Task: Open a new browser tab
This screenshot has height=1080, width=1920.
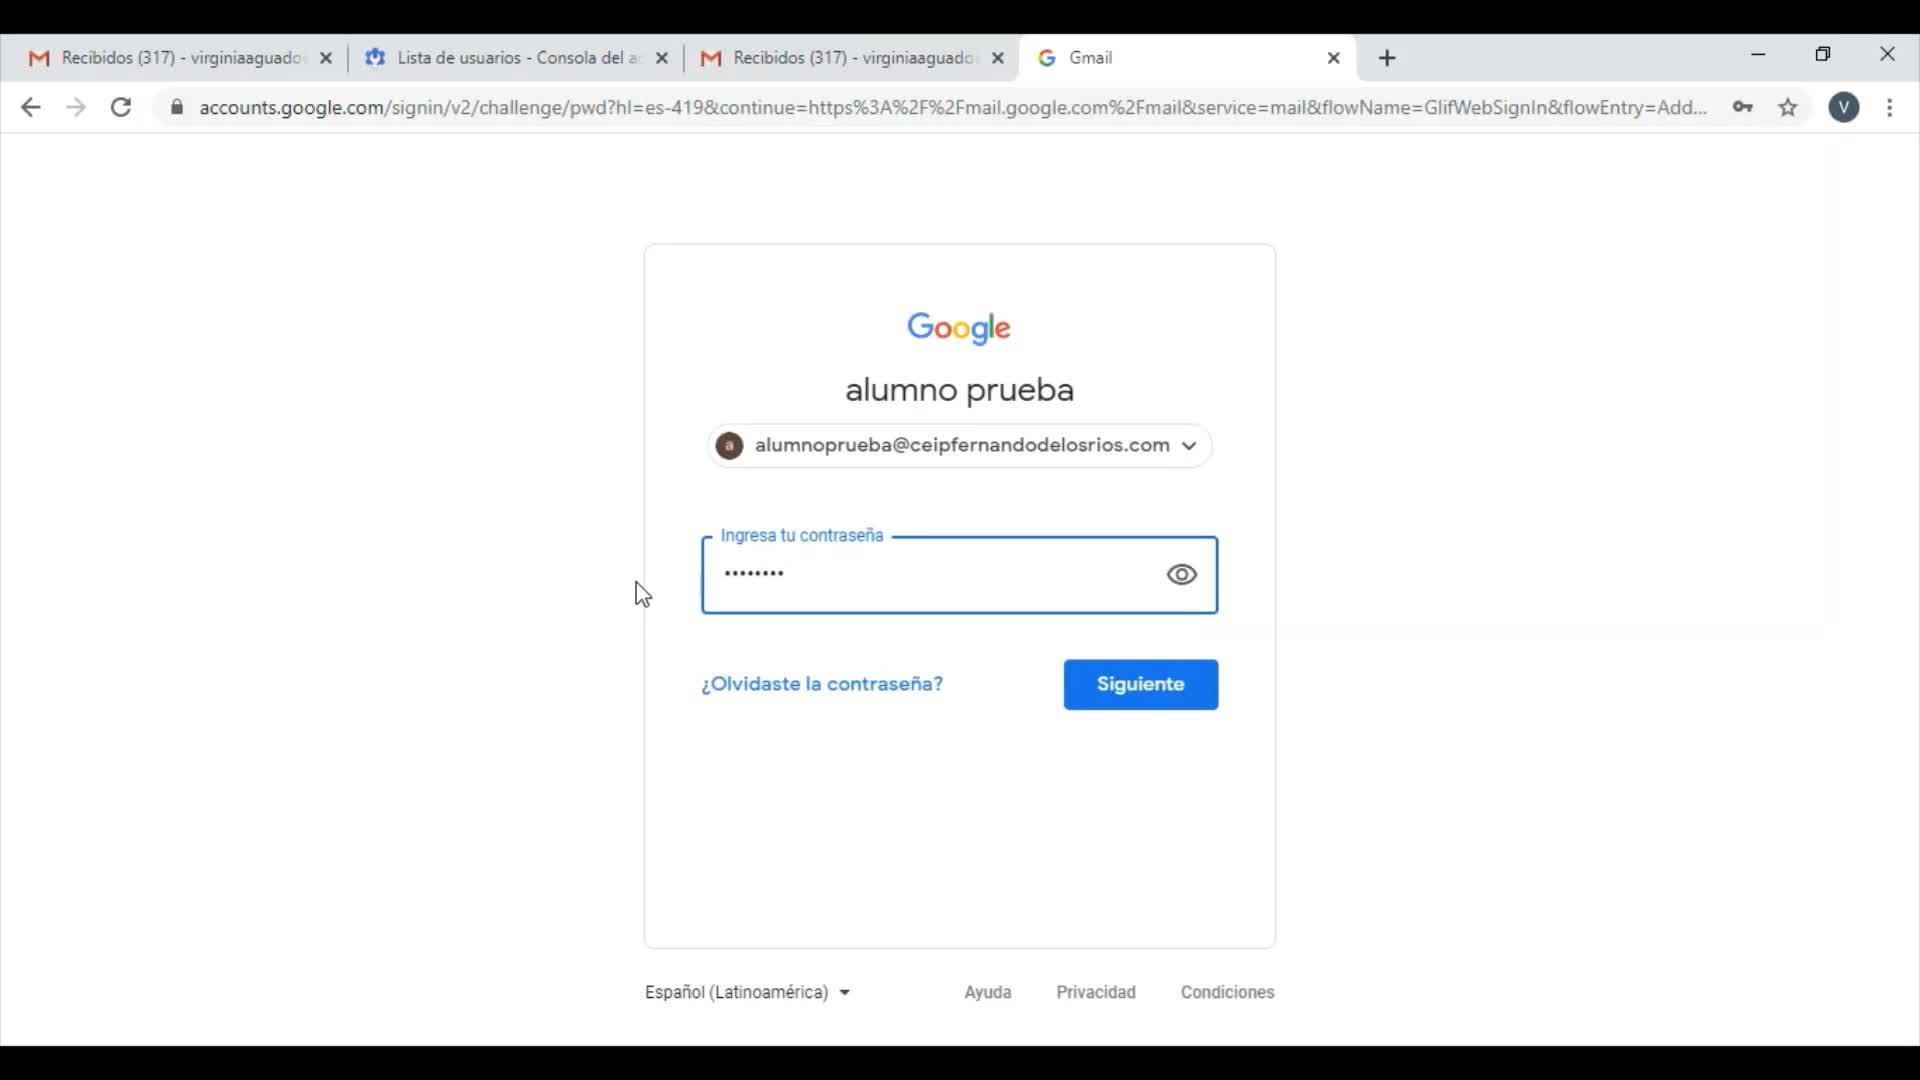Action: click(1387, 59)
